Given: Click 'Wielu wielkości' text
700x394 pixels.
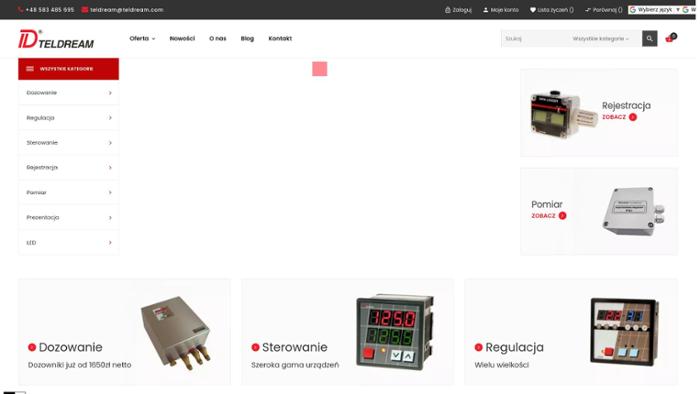Looking at the screenshot, I should coord(501,365).
